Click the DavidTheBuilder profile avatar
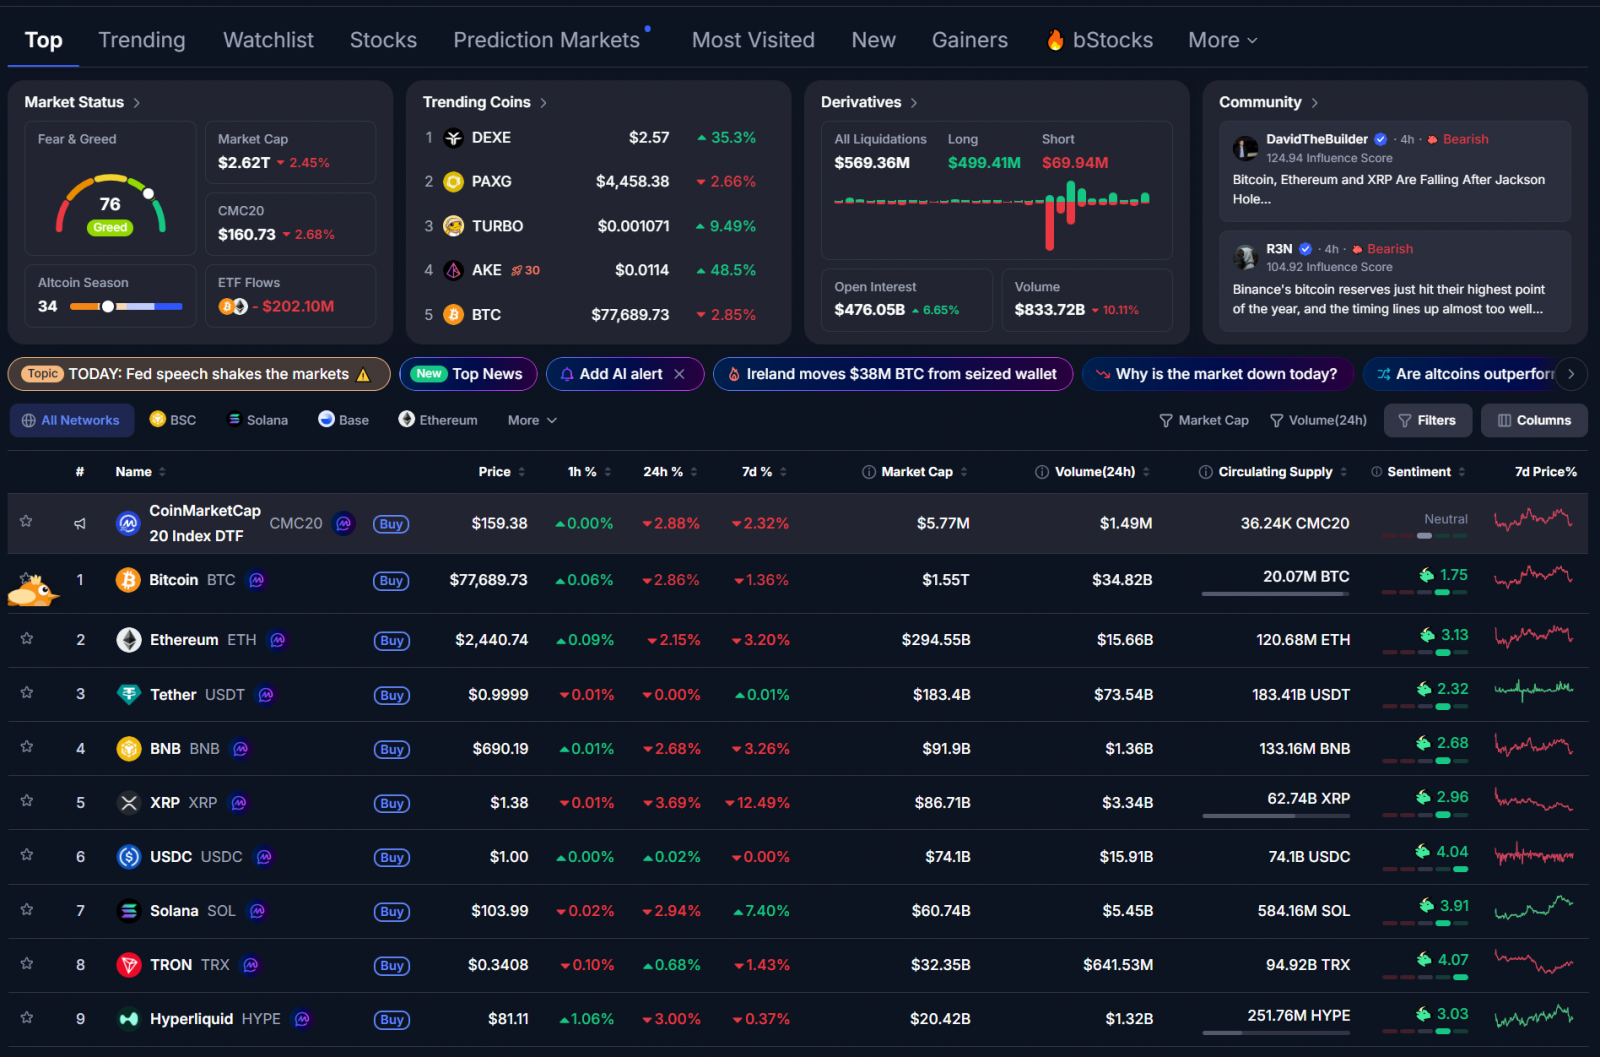This screenshot has width=1600, height=1057. (x=1246, y=148)
